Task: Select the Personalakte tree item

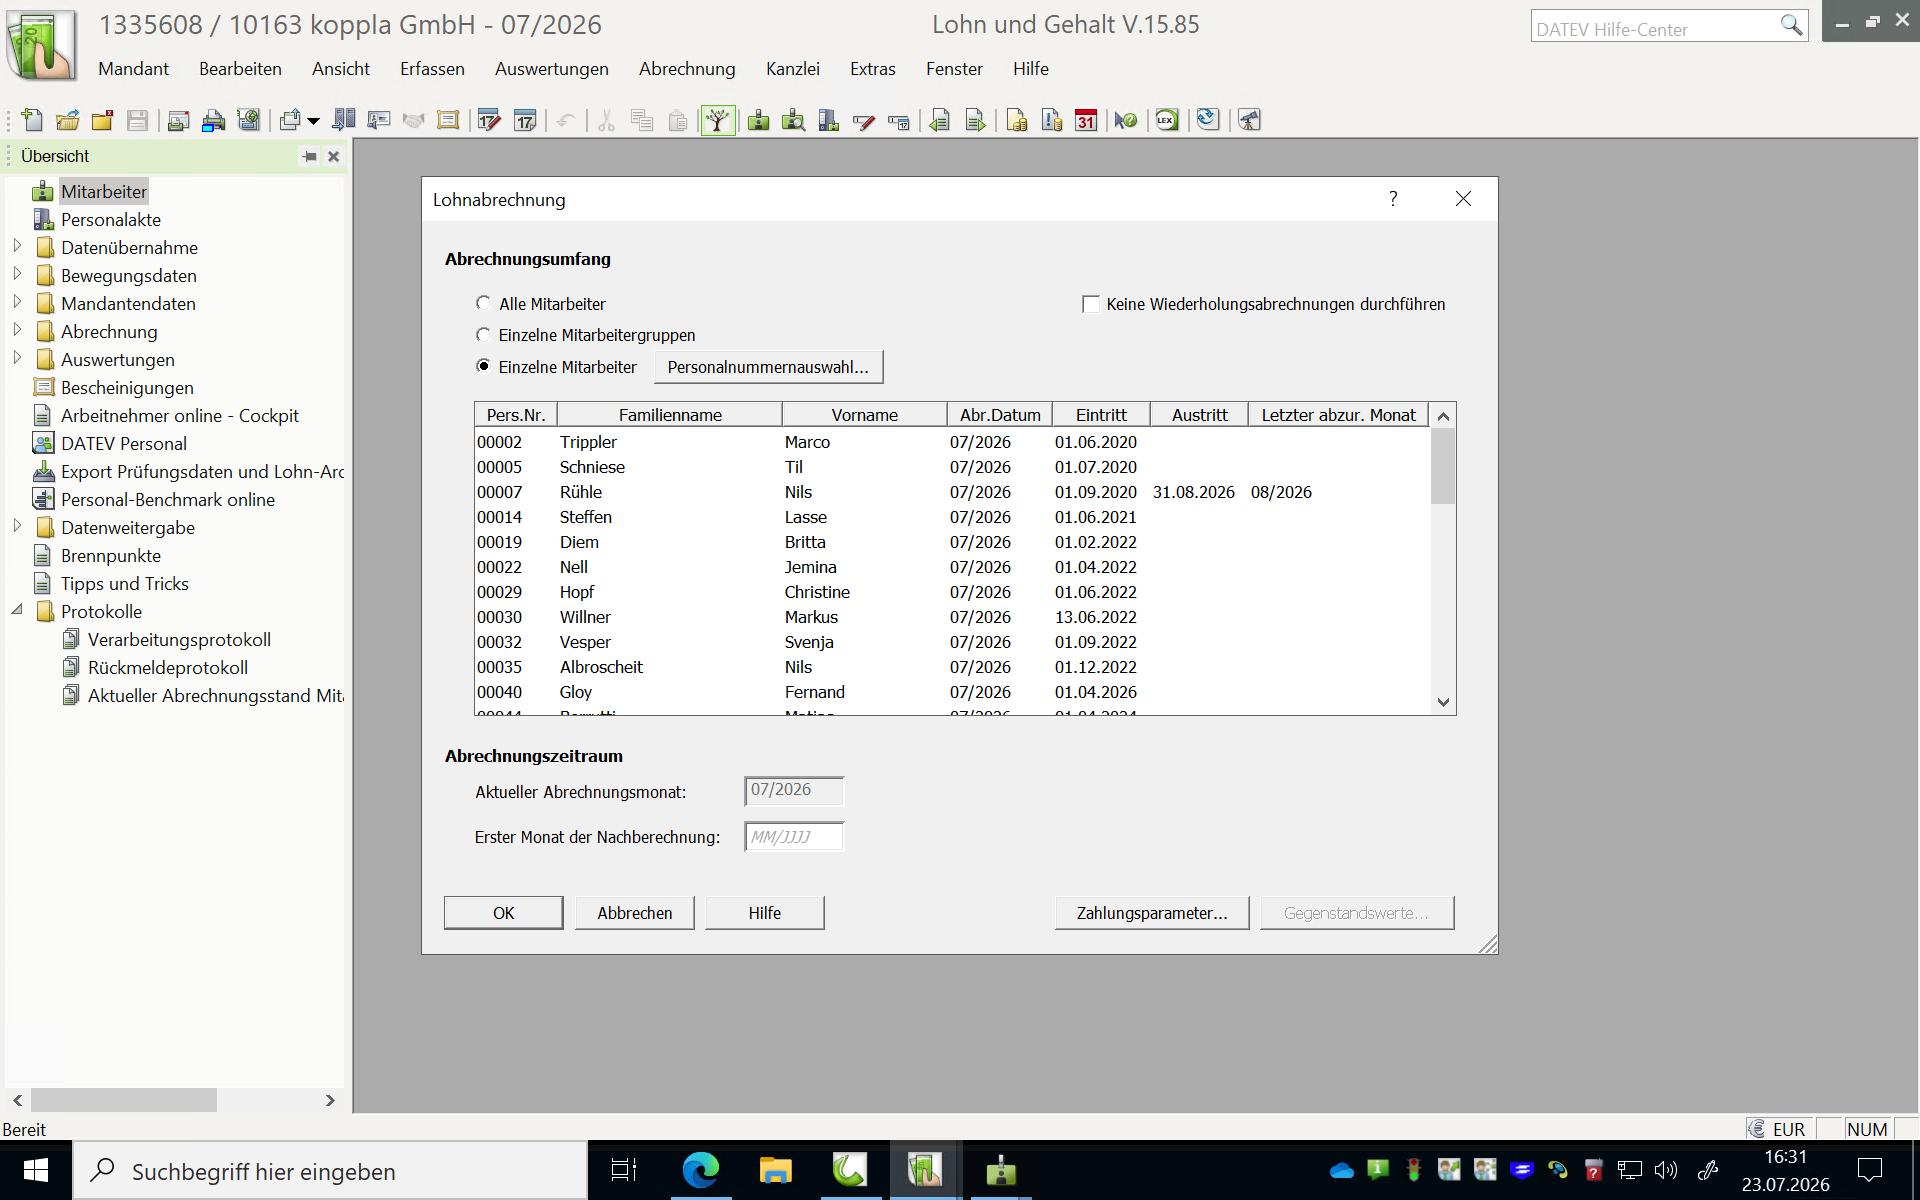Action: [x=111, y=219]
